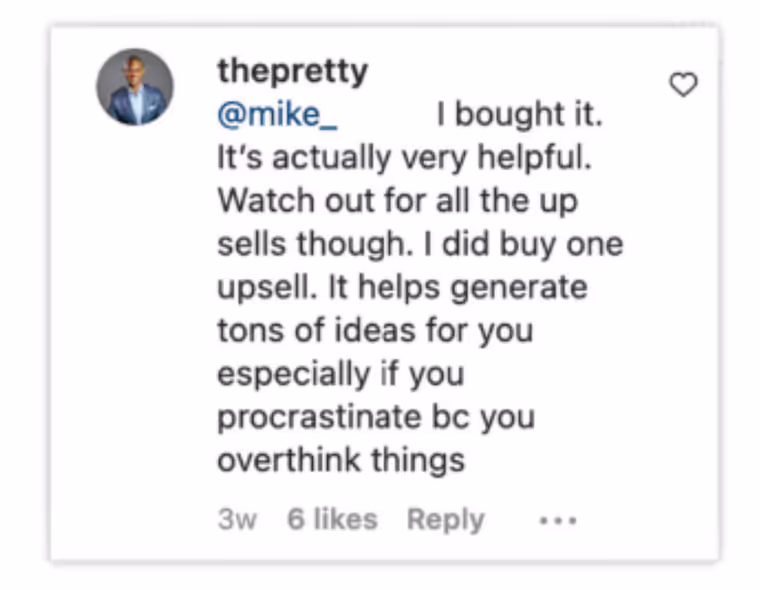Screen dimensions: 760x590
Task: Tap the circular avatar of the suited man
Action: coord(135,87)
